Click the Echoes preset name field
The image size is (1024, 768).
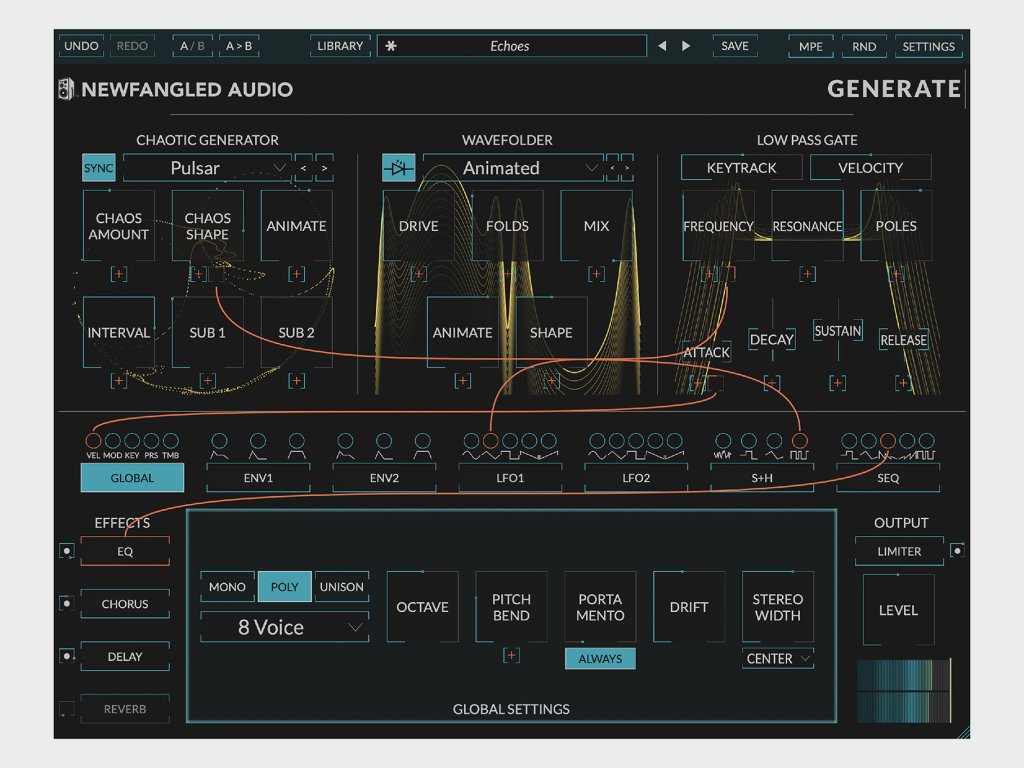pos(511,46)
